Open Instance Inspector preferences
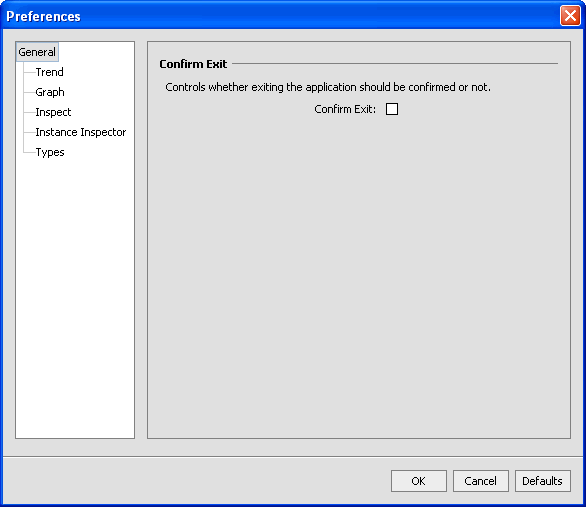Viewport: 586px width, 507px height. (81, 132)
